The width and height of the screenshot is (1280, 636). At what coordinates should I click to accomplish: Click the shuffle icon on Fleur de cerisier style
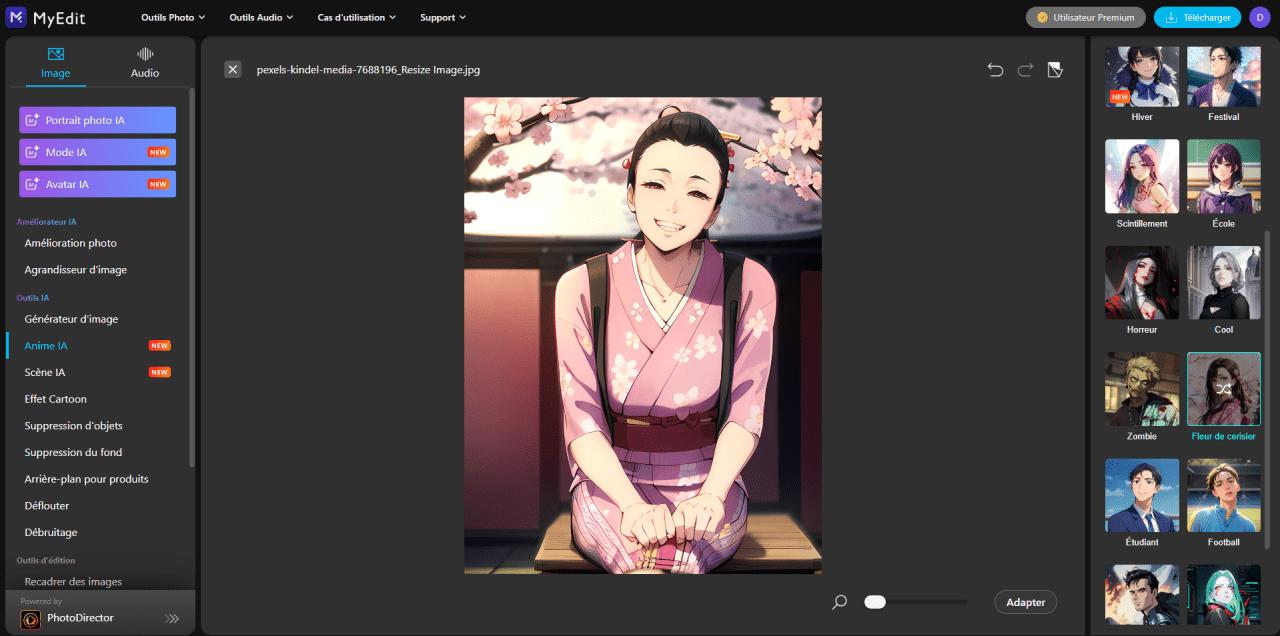coord(1223,388)
